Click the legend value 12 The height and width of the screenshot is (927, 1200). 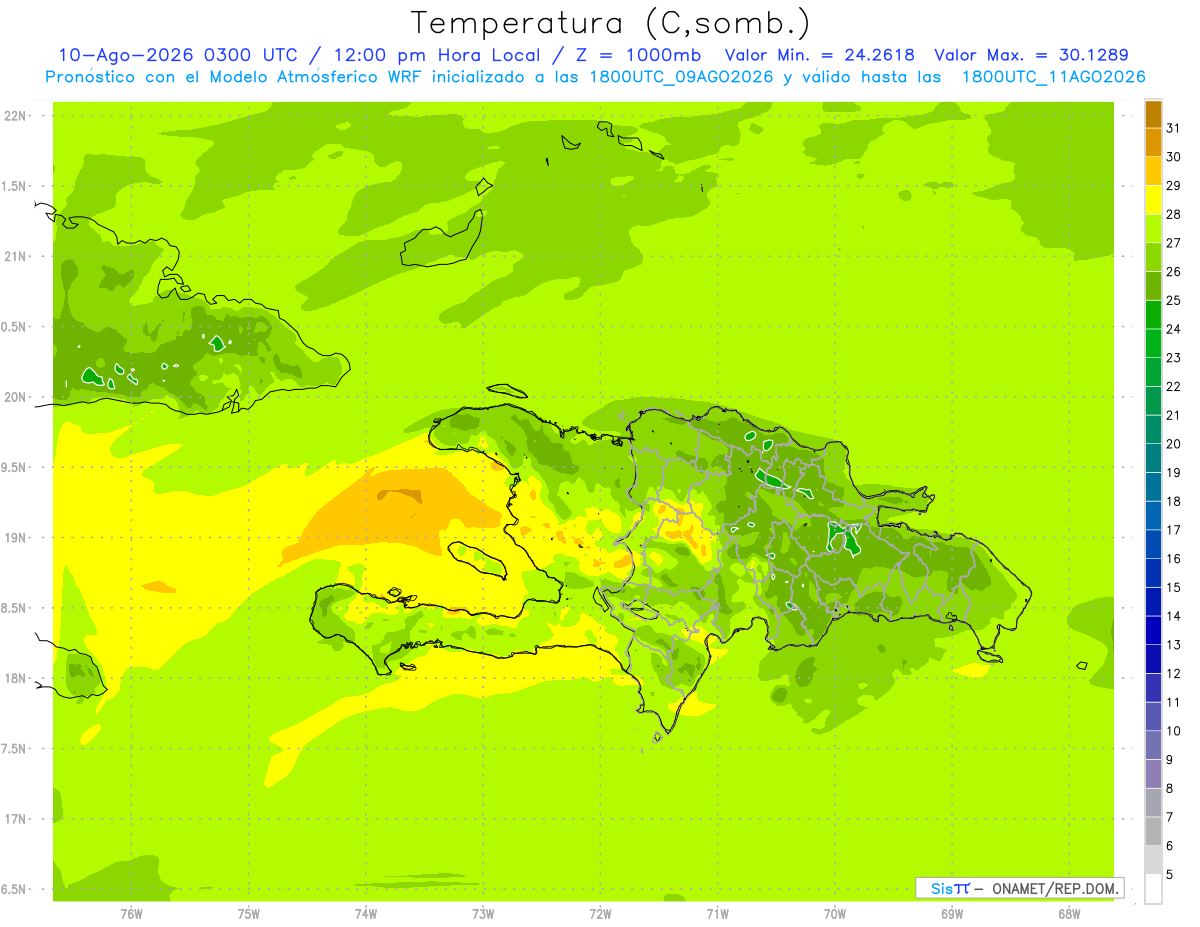(1174, 674)
